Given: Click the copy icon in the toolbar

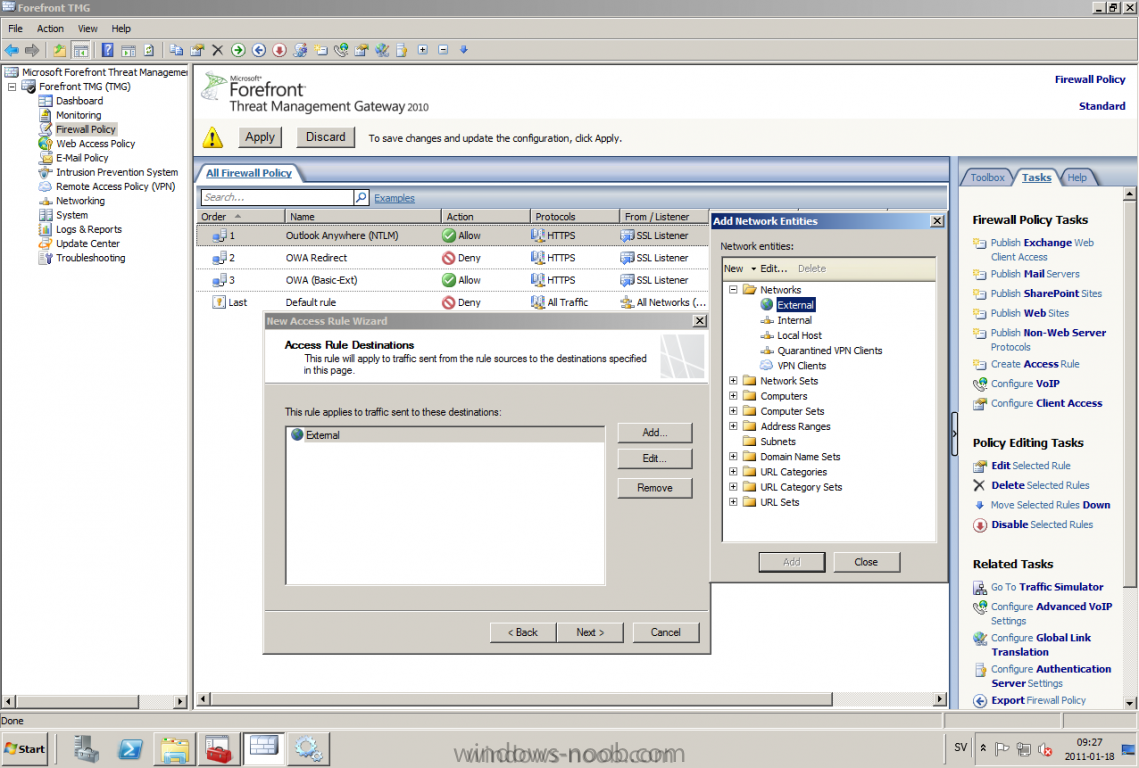Looking at the screenshot, I should tap(176, 50).
